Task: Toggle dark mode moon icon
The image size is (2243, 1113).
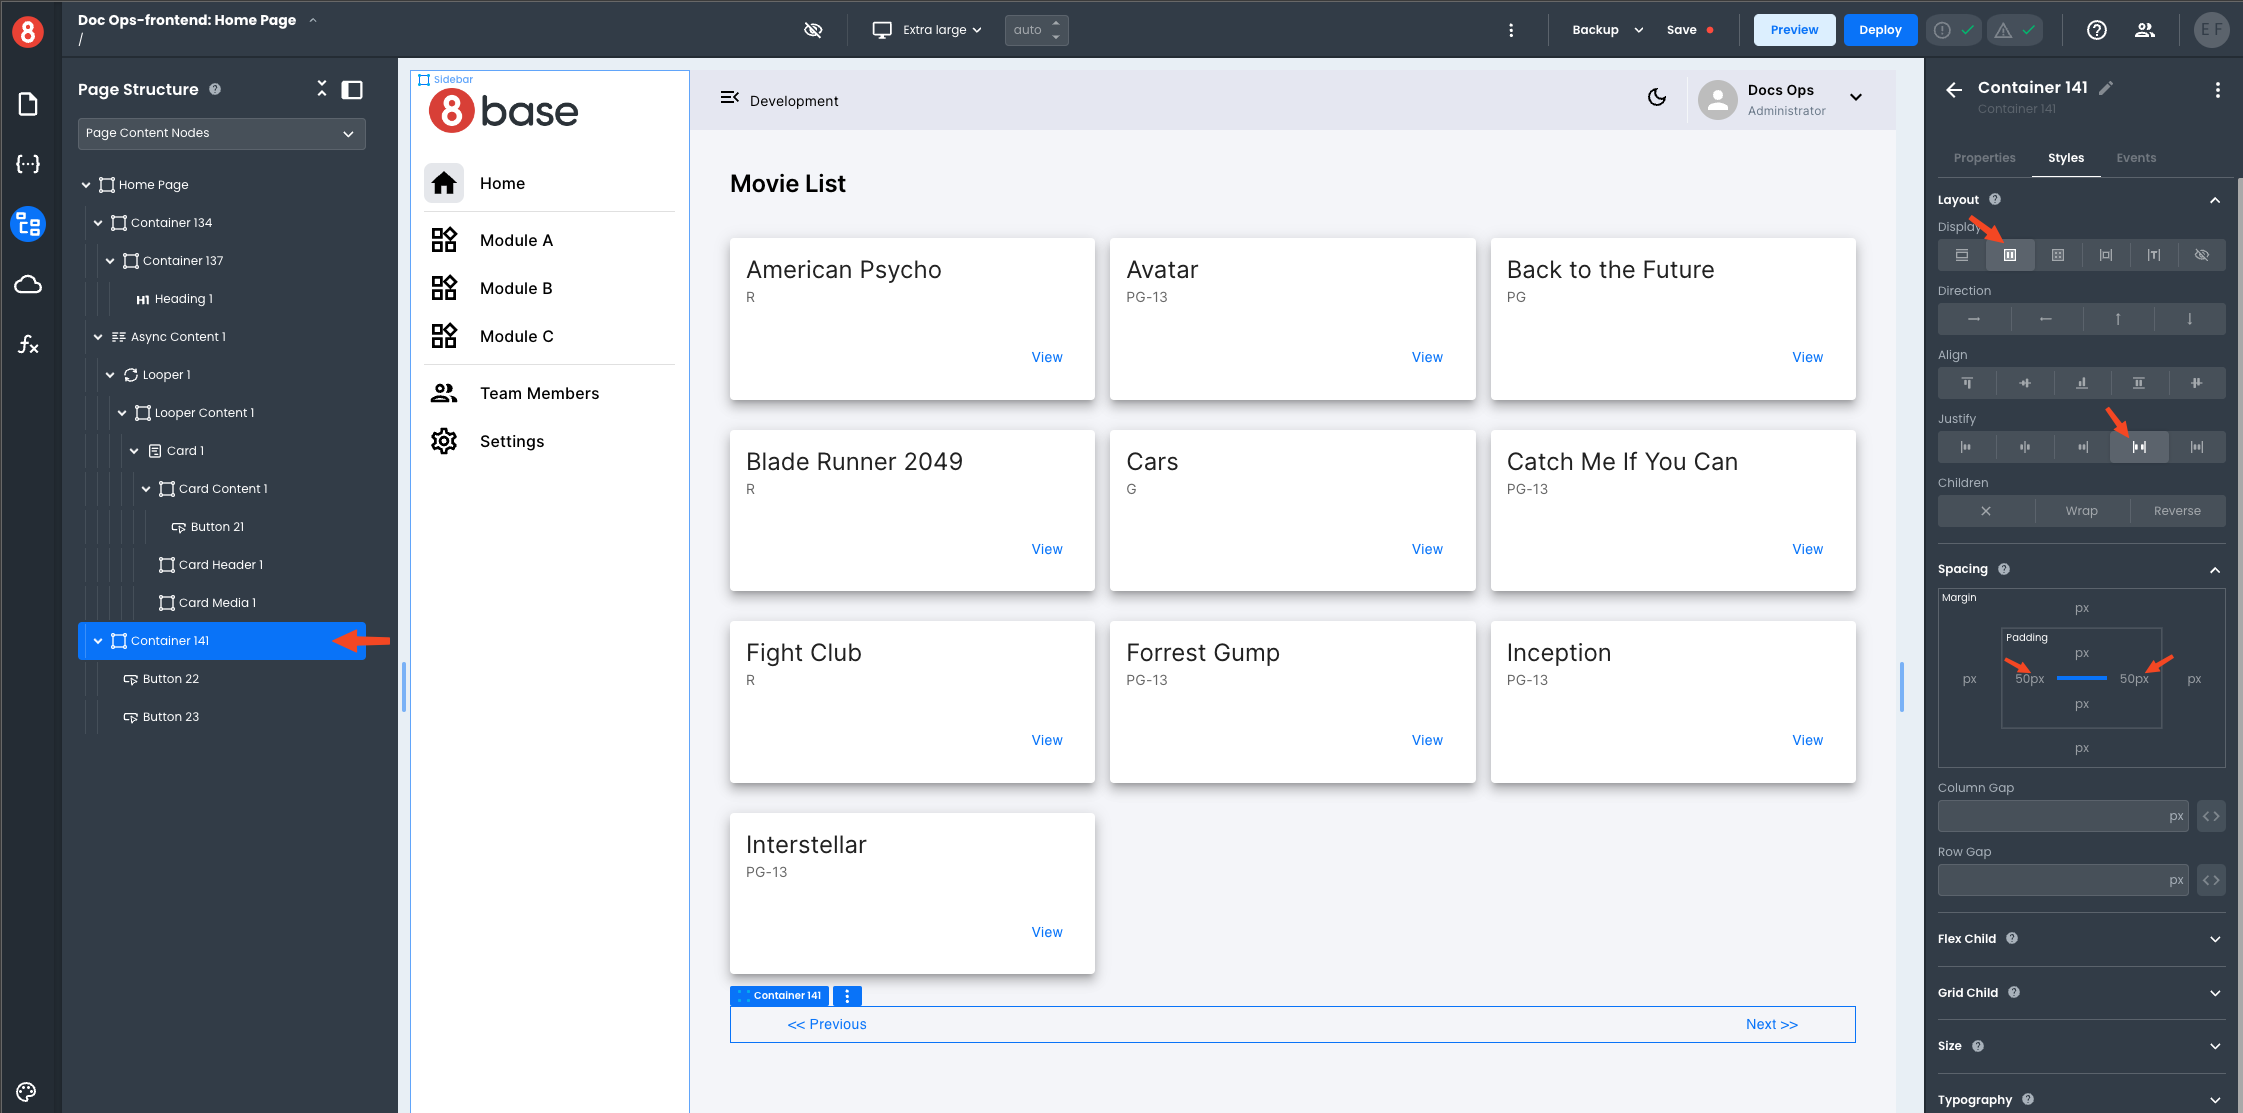Action: click(1657, 97)
